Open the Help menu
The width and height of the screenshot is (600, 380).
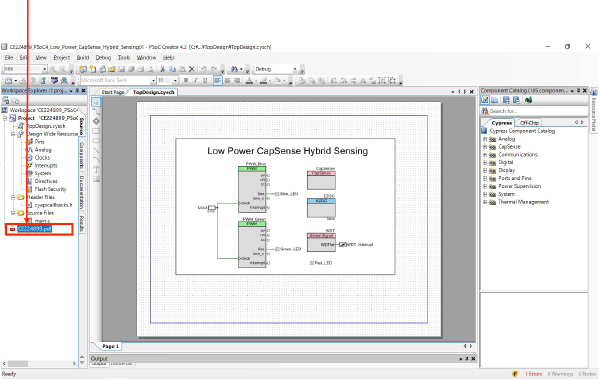coord(168,57)
